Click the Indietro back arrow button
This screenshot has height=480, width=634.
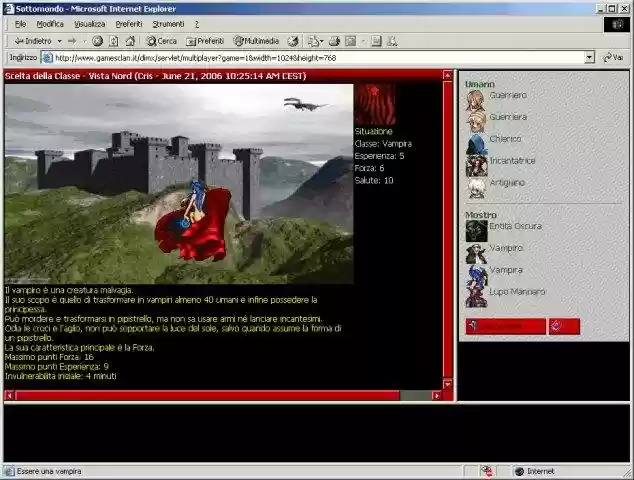pyautogui.click(x=33, y=41)
